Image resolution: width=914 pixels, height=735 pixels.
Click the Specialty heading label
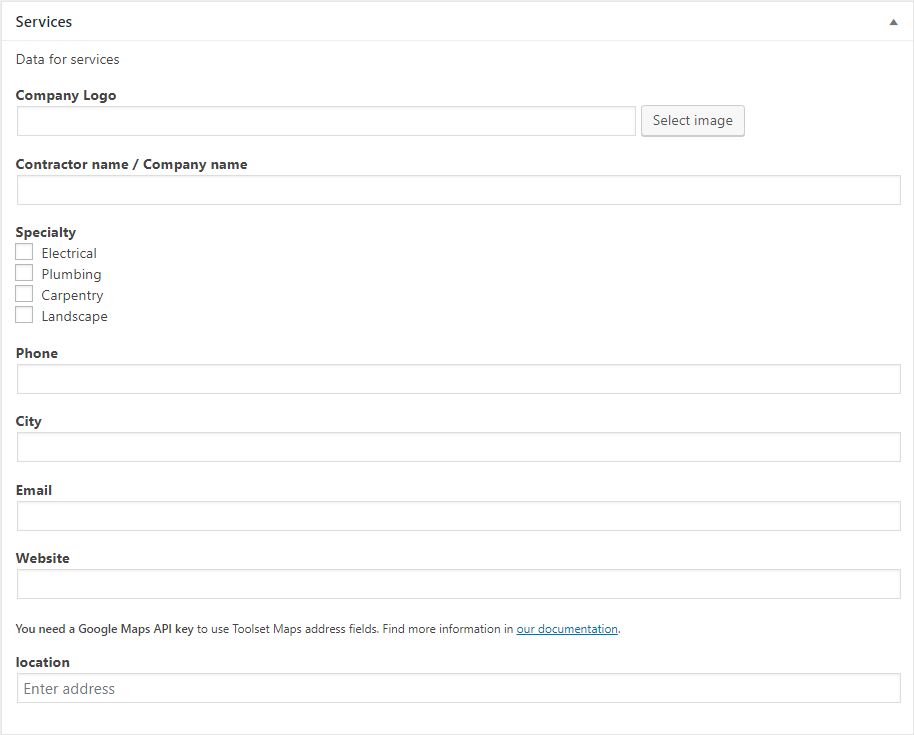pos(46,232)
